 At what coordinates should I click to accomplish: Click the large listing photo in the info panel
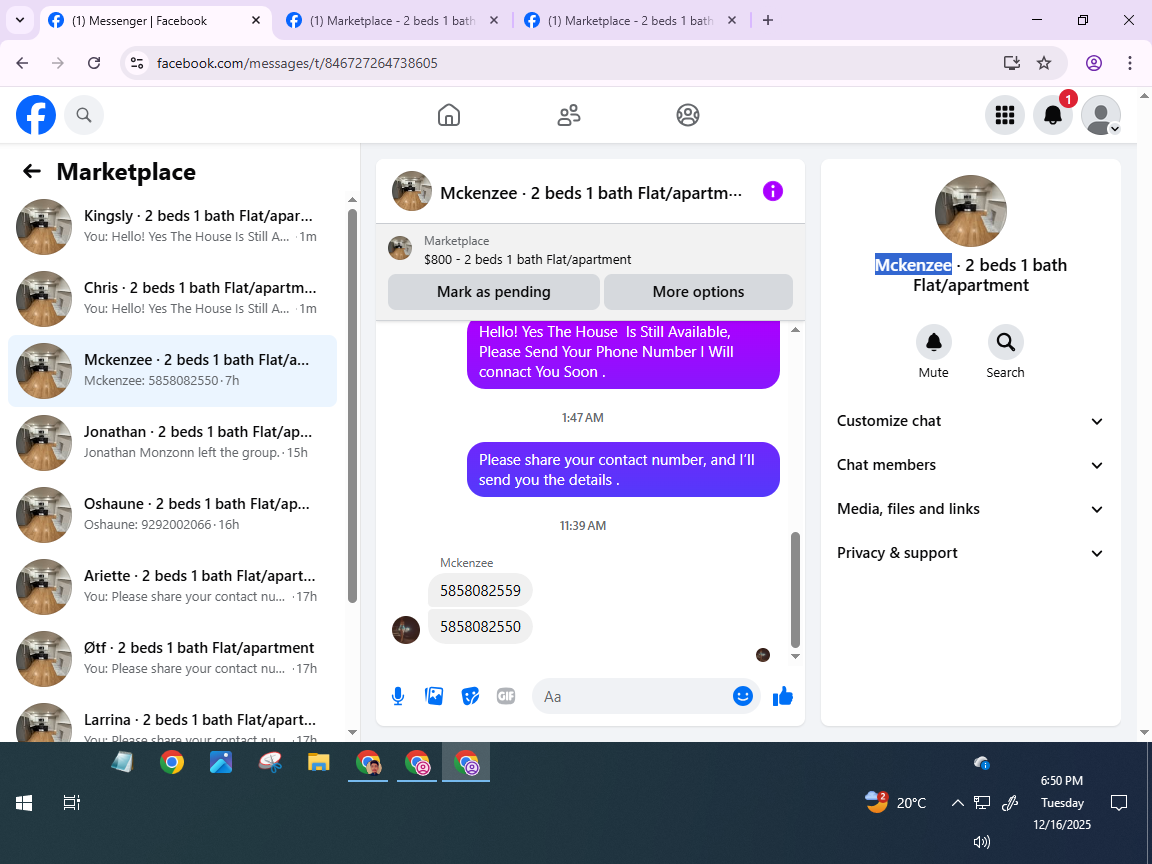pyautogui.click(x=971, y=211)
